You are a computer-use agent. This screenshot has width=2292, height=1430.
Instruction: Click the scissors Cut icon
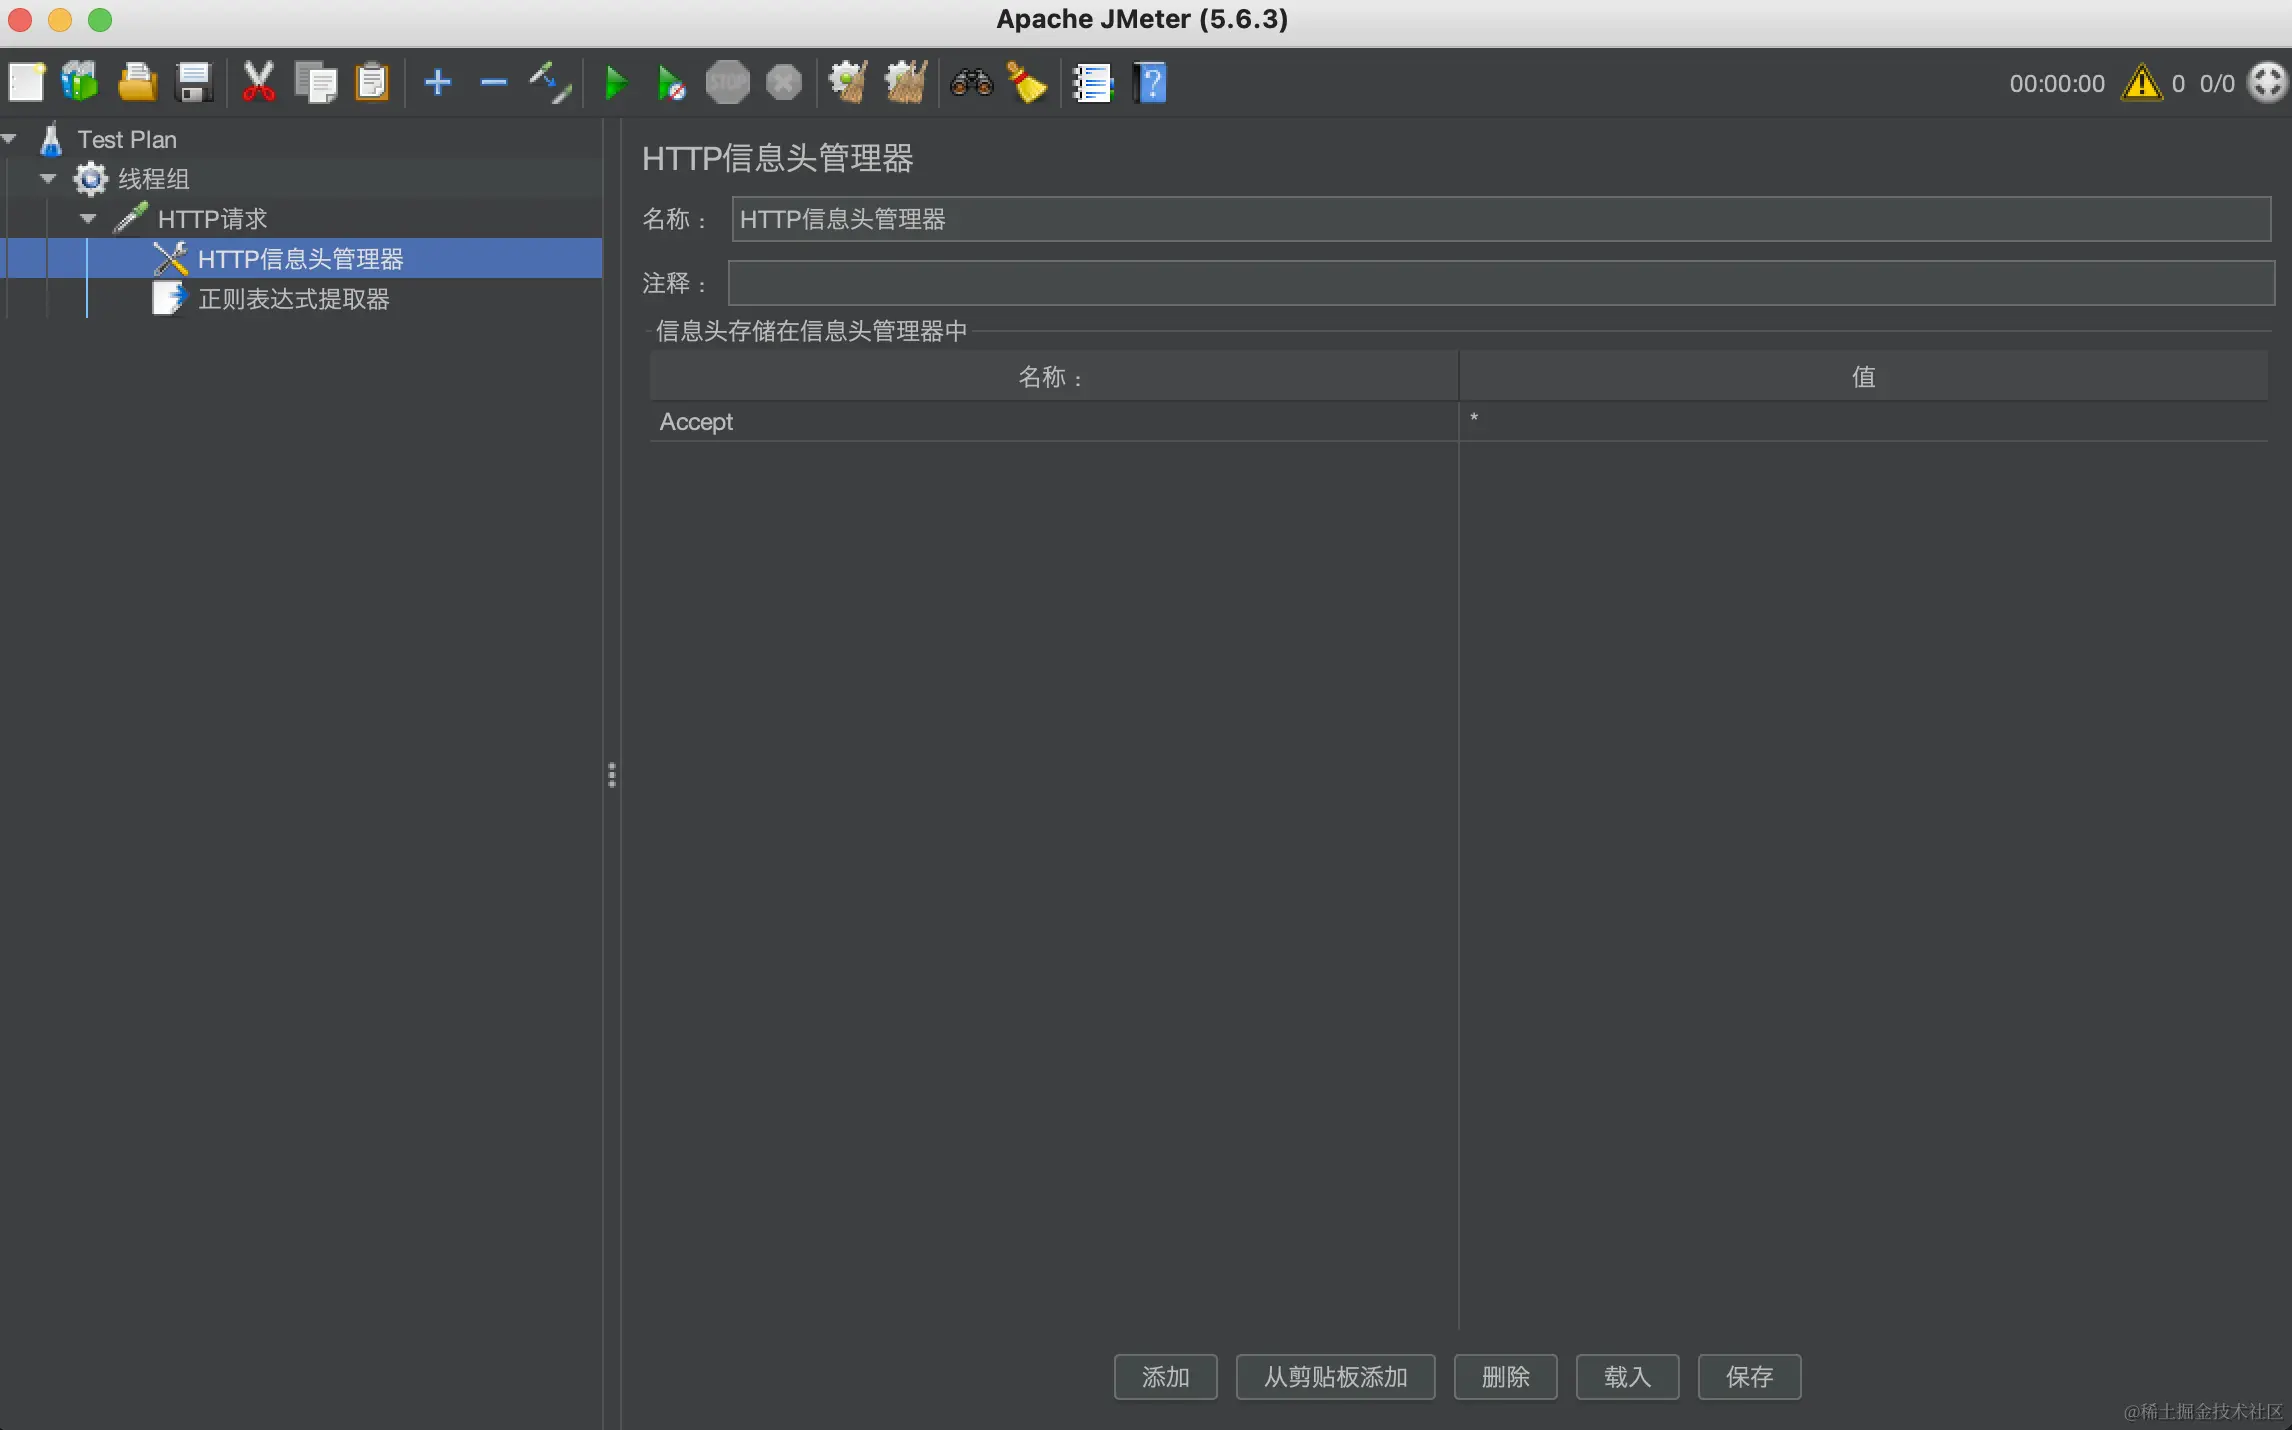pos(258,82)
